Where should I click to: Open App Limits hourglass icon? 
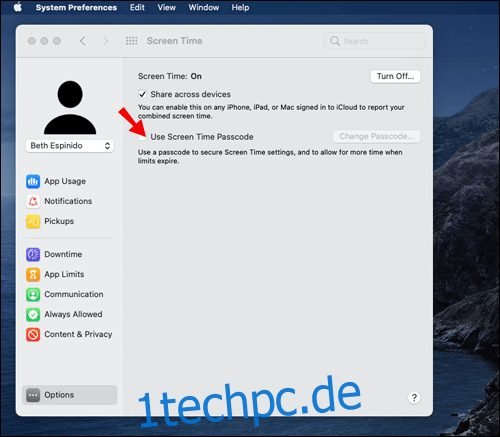coord(33,274)
